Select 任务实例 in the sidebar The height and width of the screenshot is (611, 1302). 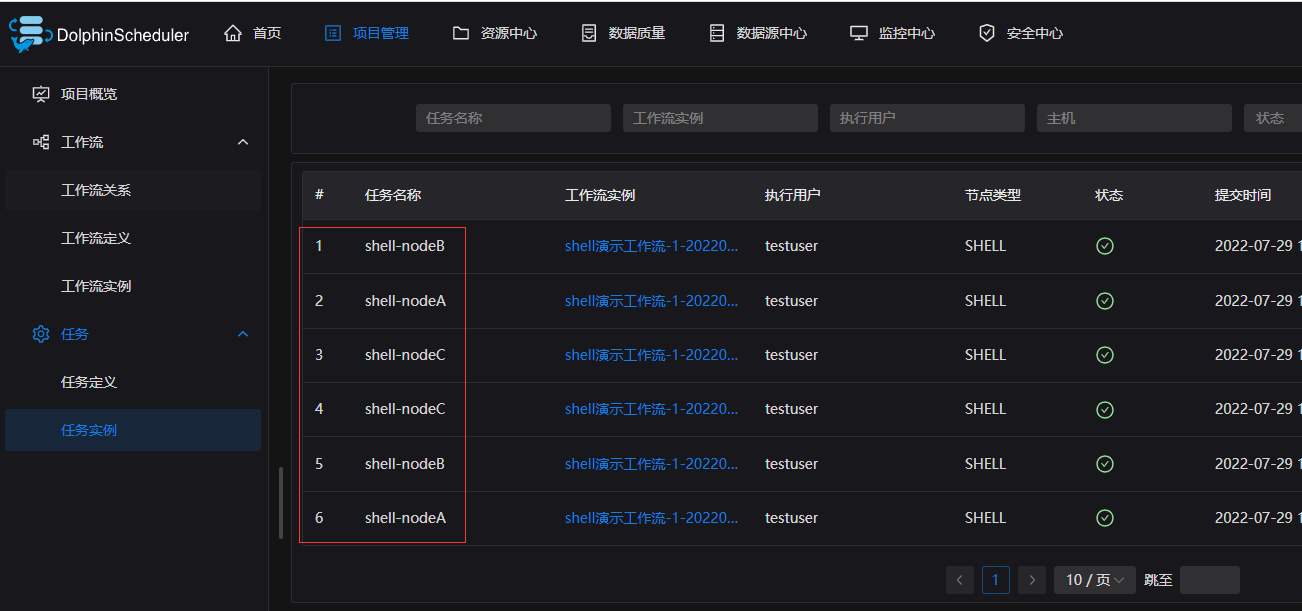133,430
